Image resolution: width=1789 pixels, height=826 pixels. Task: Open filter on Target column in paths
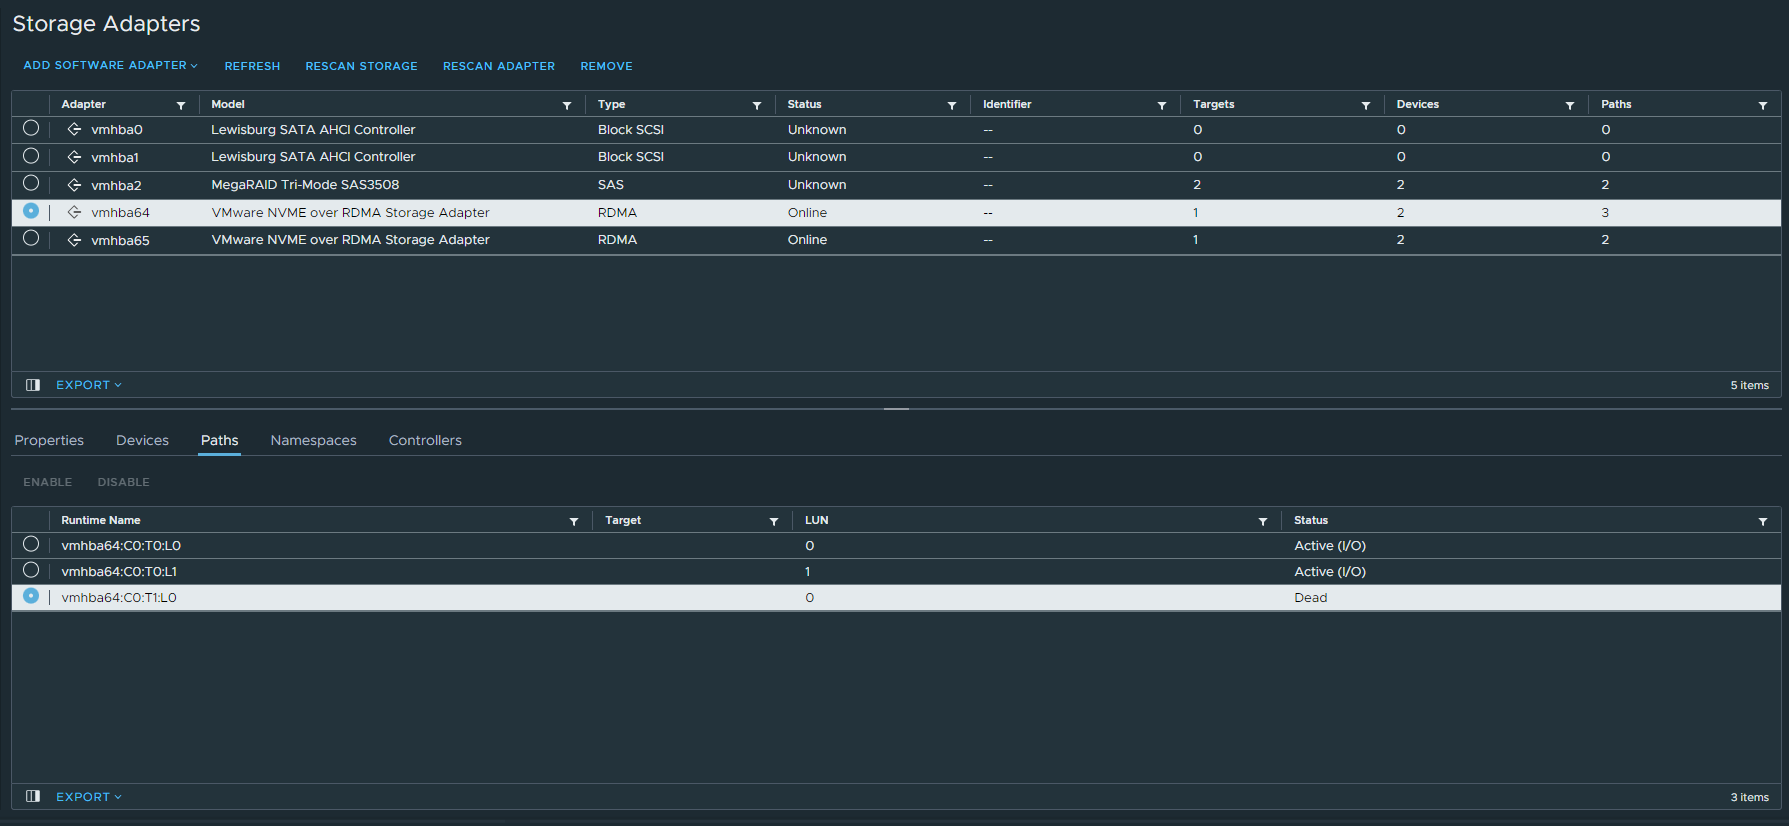[774, 521]
